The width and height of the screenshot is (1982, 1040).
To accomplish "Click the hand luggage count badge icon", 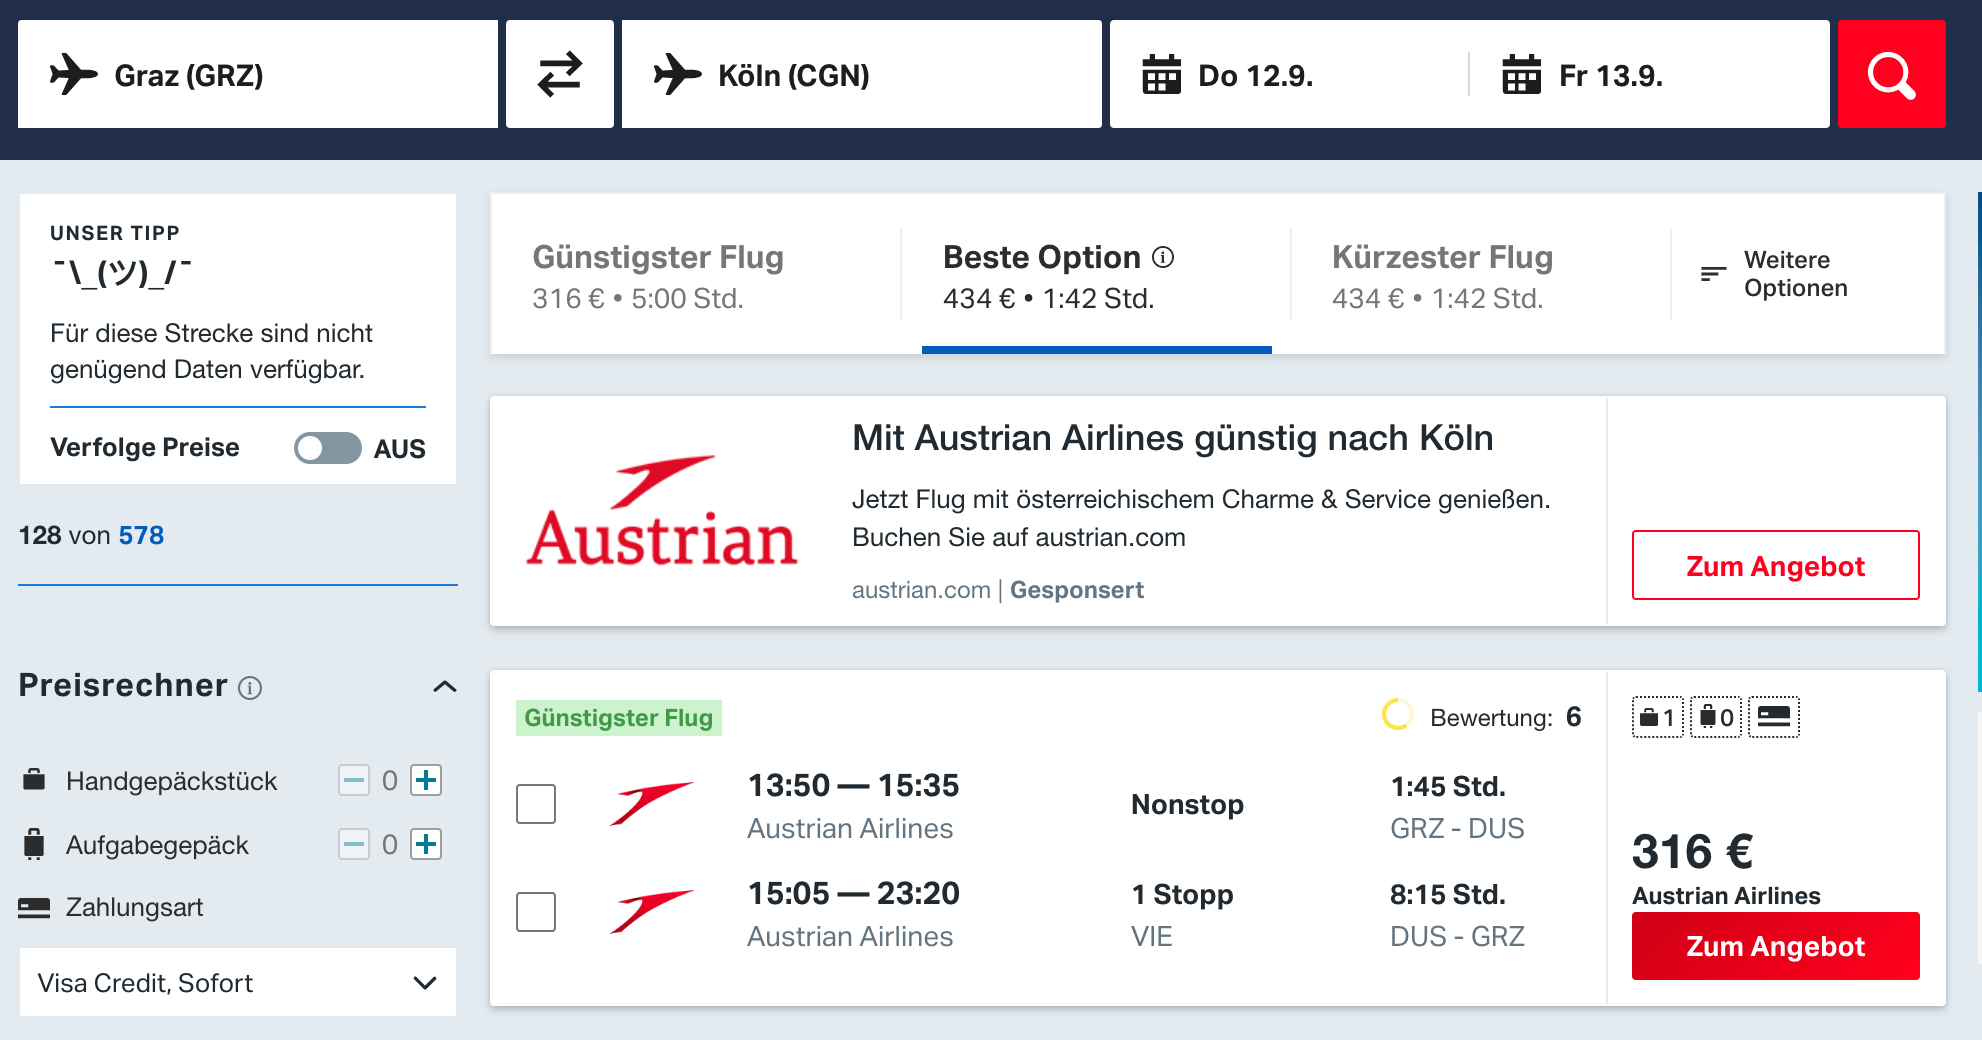I will tap(1658, 717).
